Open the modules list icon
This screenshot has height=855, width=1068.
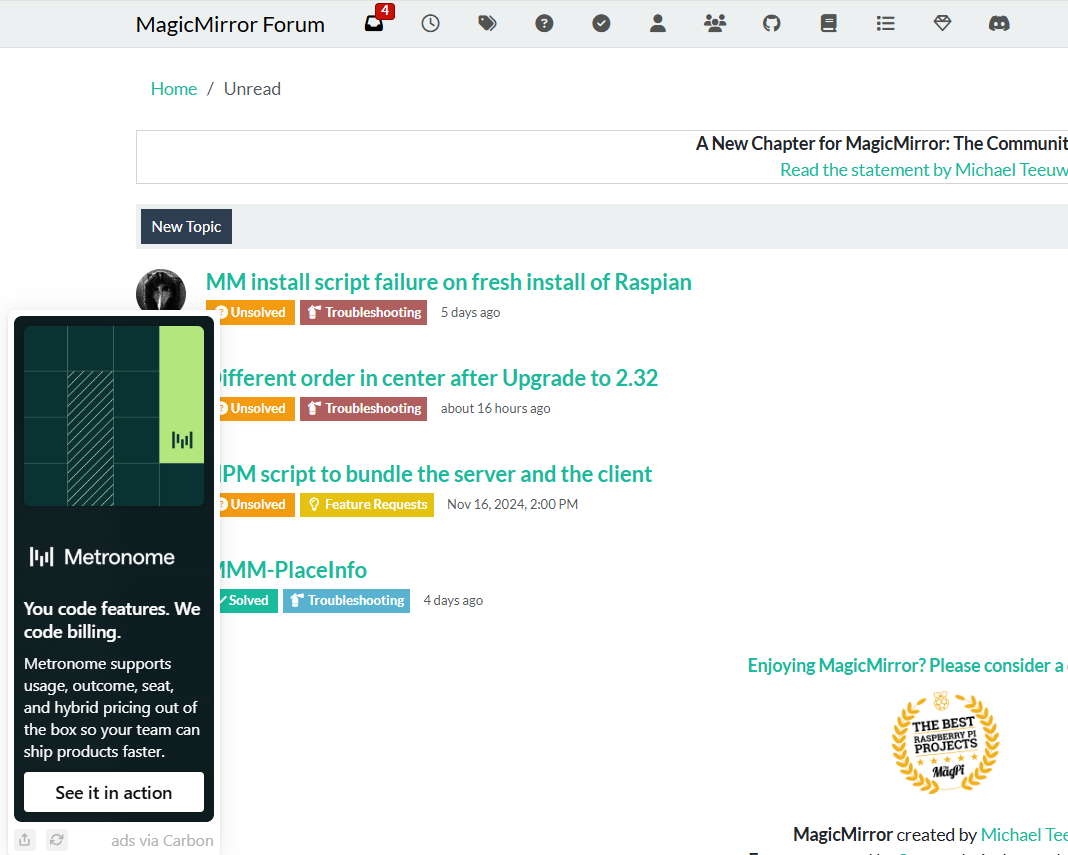click(x=885, y=24)
